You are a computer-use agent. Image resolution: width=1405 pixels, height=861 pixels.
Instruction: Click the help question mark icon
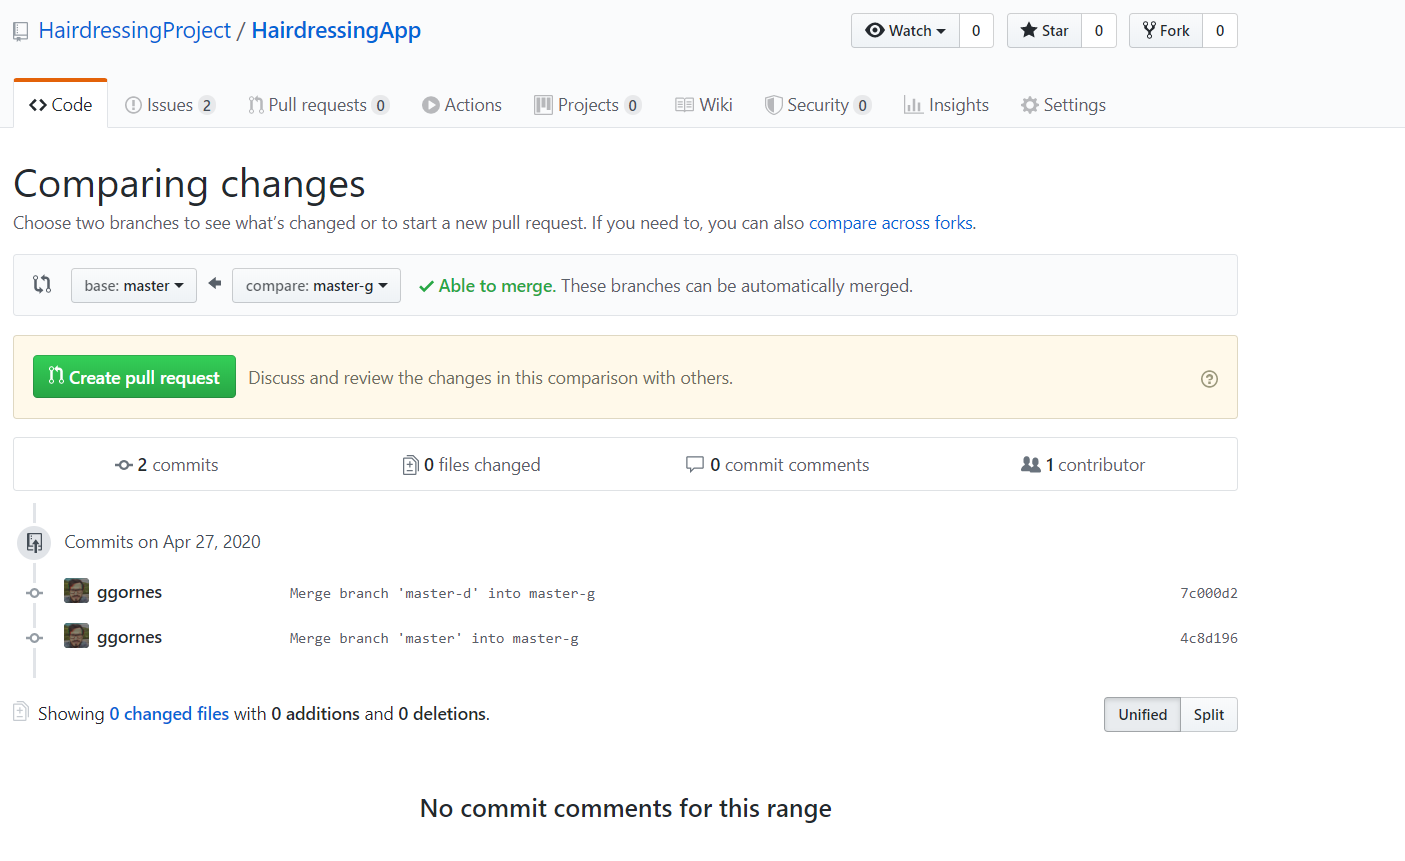click(1209, 378)
